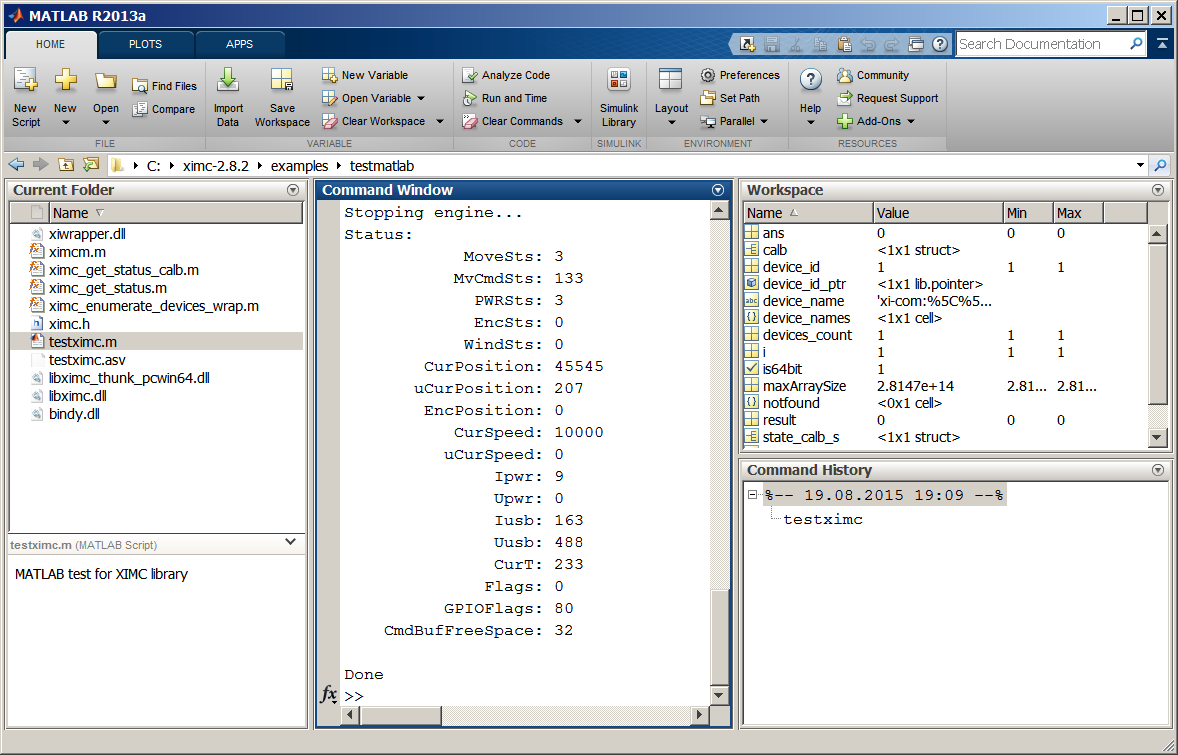Switch to the PLOTS tab
Screen dimensions: 1178x755
click(145, 44)
